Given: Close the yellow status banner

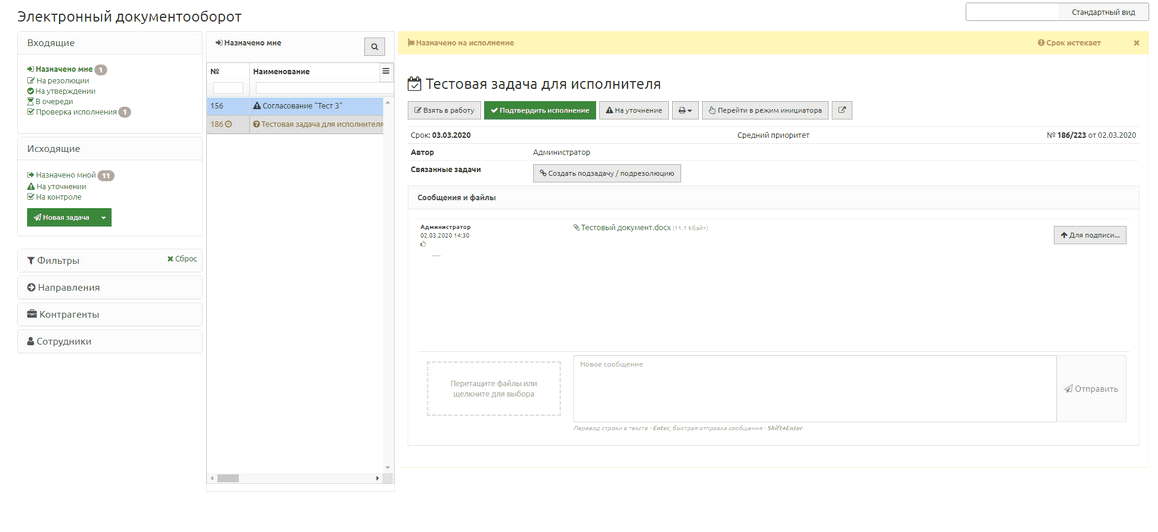Looking at the screenshot, I should tap(1137, 43).
